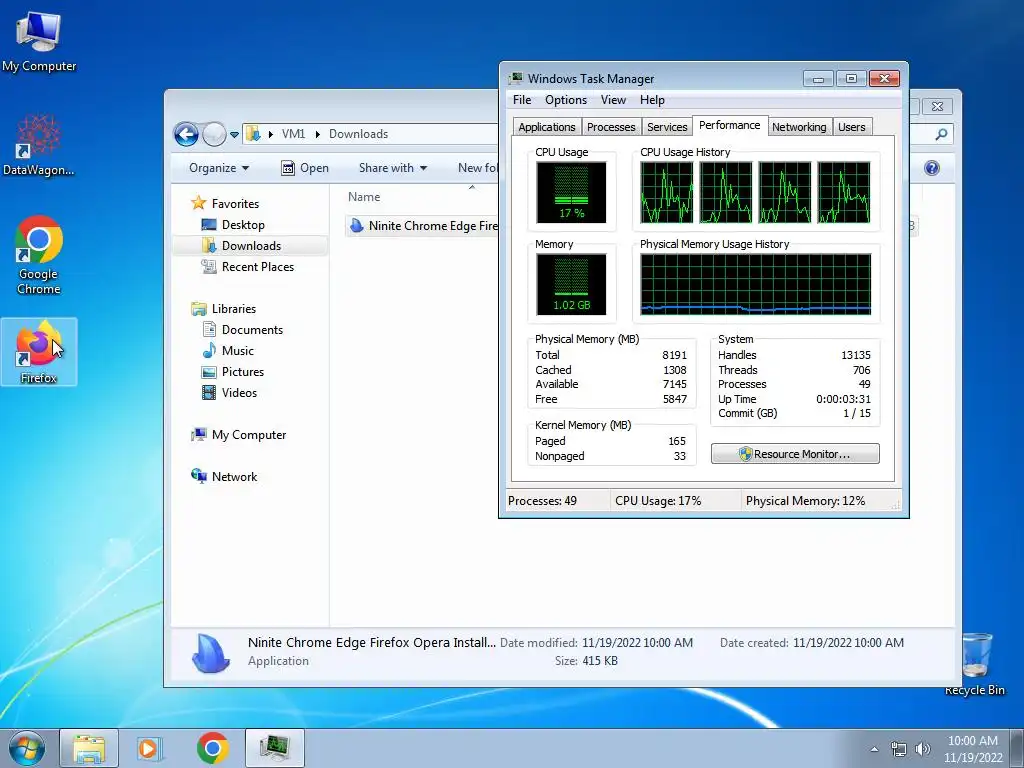Click Explorer forward navigation button
This screenshot has height=768, width=1024.
(214, 135)
